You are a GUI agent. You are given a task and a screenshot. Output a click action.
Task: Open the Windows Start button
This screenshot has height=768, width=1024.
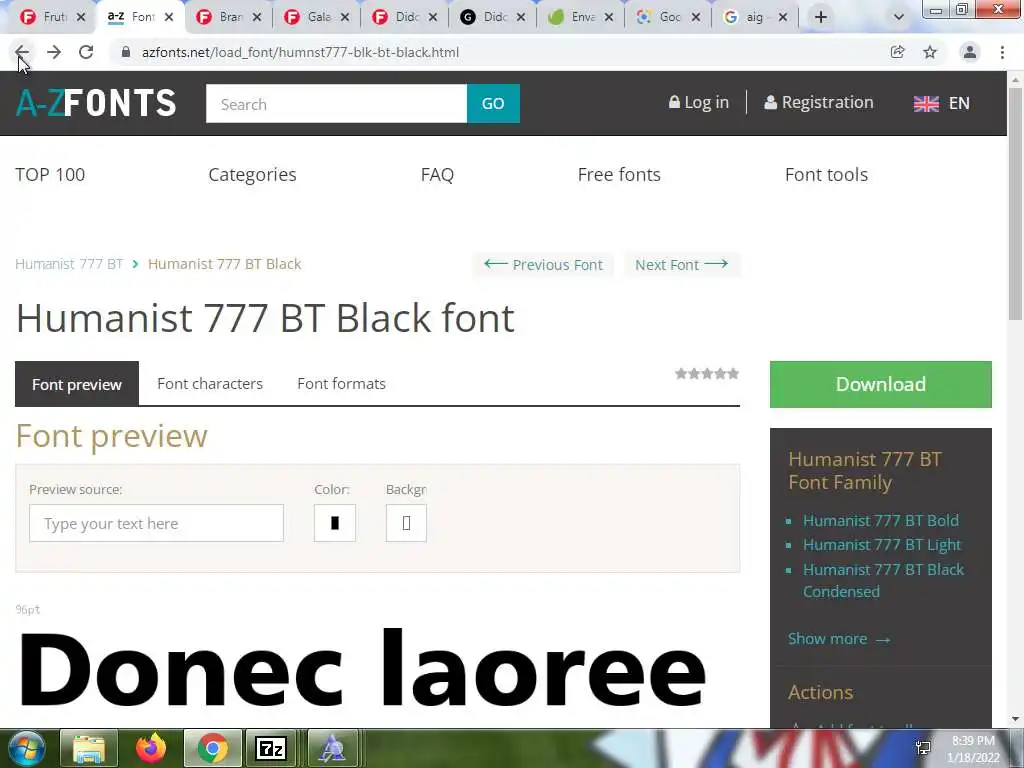[25, 748]
